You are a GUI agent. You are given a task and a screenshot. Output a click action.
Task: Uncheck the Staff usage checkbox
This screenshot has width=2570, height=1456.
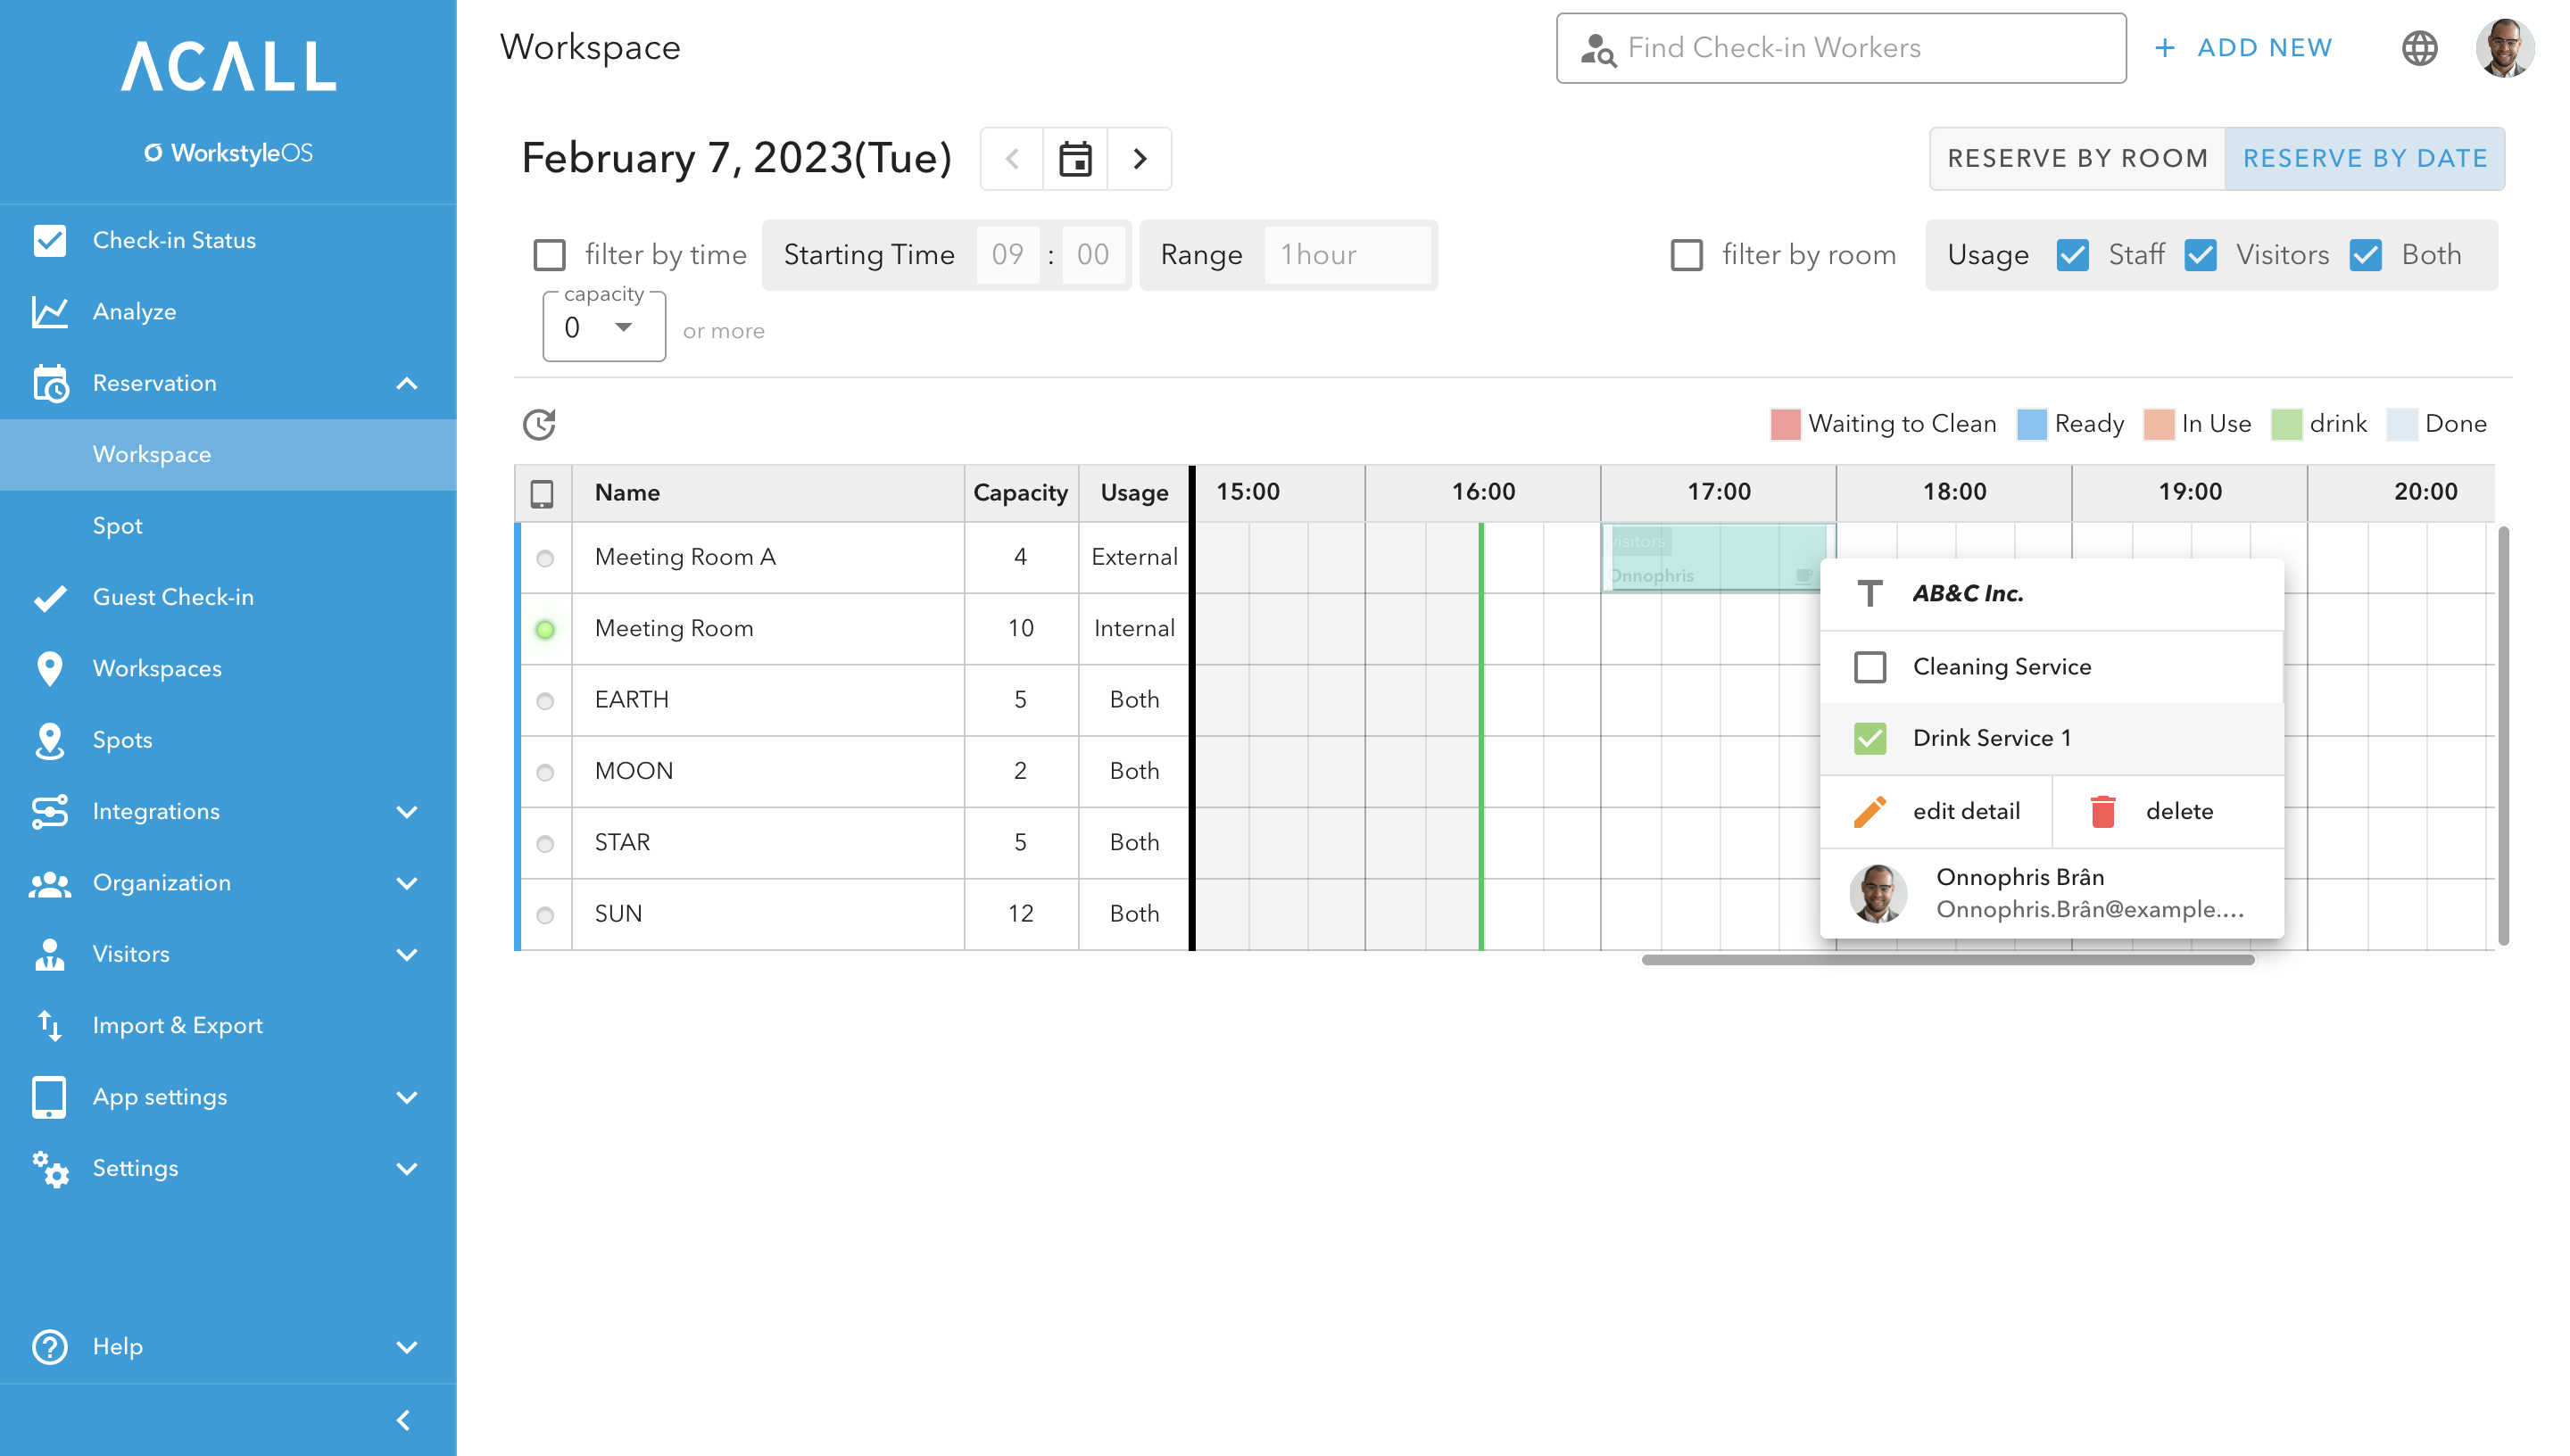(x=2072, y=255)
